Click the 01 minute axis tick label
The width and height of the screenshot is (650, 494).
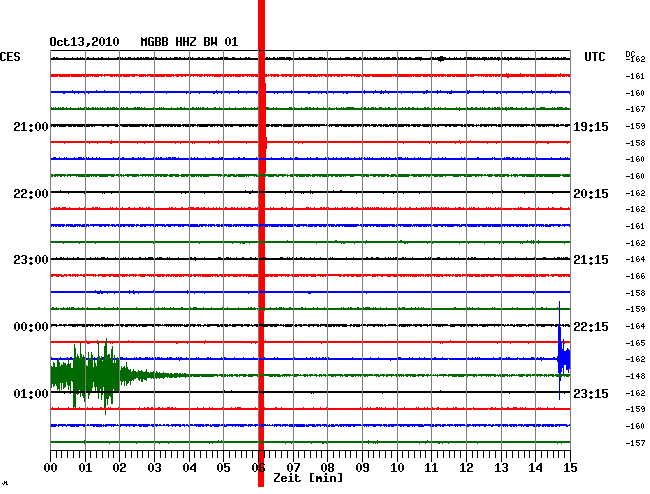point(85,468)
